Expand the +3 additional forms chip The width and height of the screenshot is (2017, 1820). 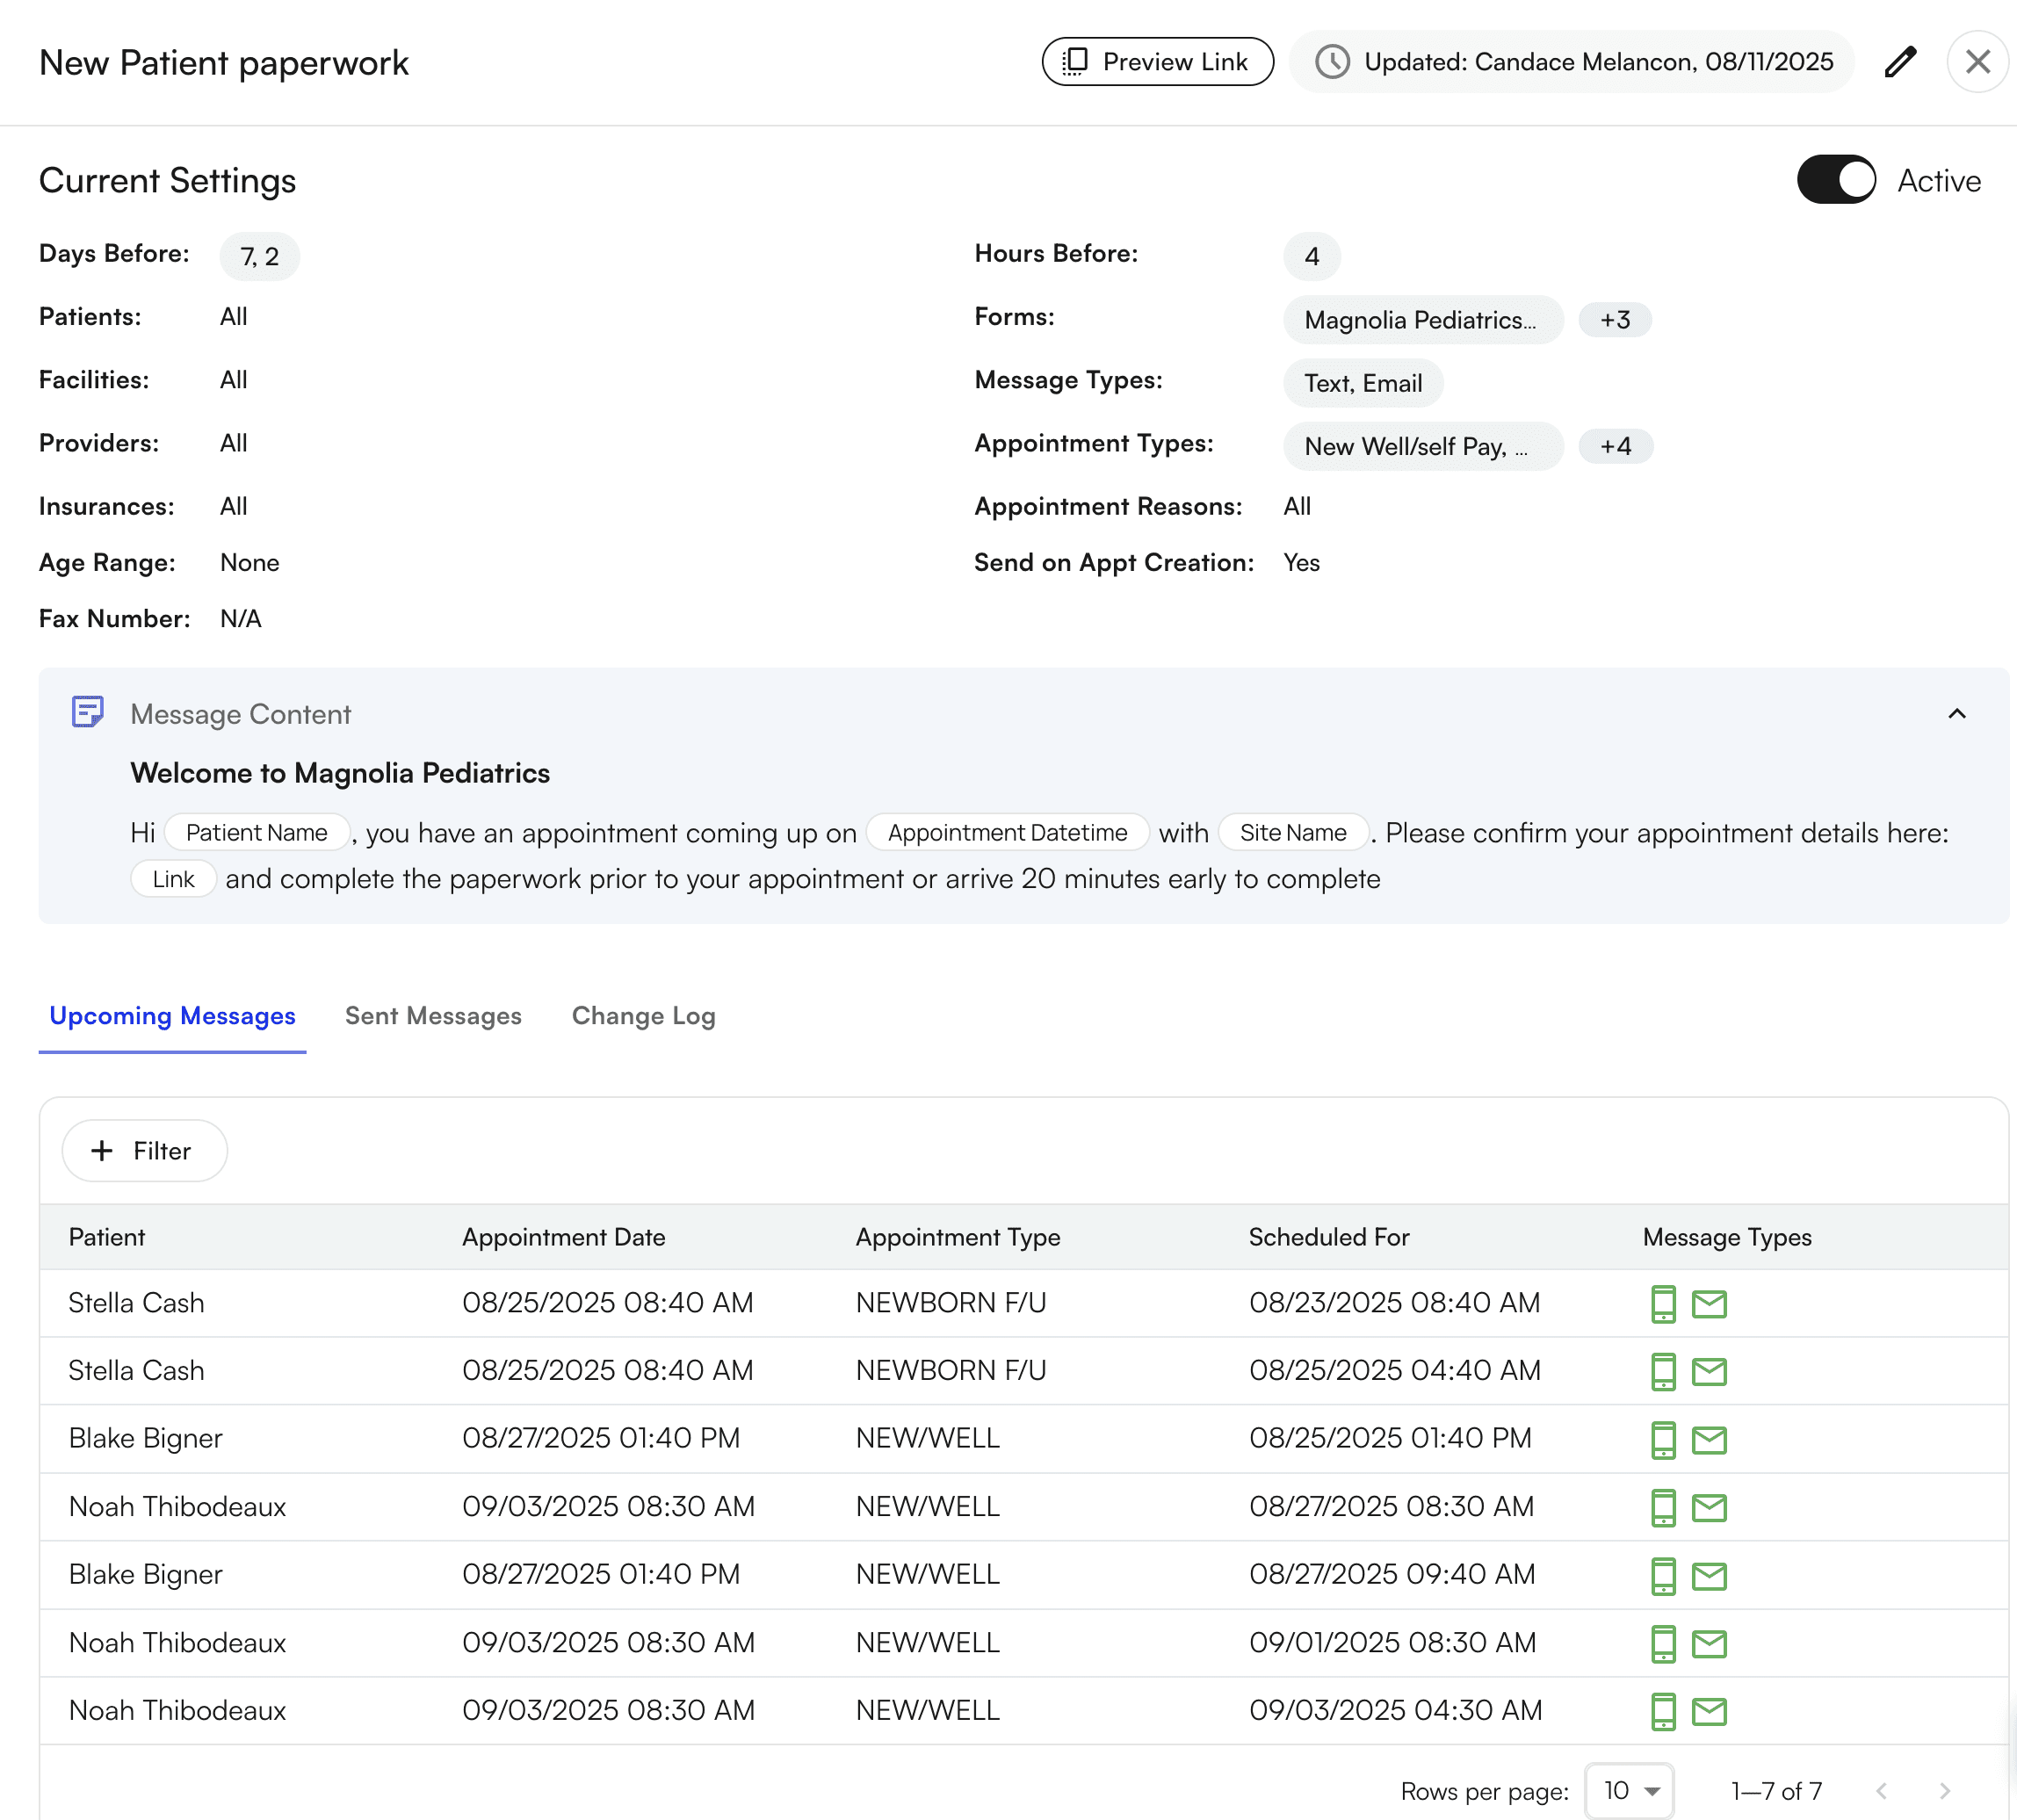click(x=1614, y=320)
